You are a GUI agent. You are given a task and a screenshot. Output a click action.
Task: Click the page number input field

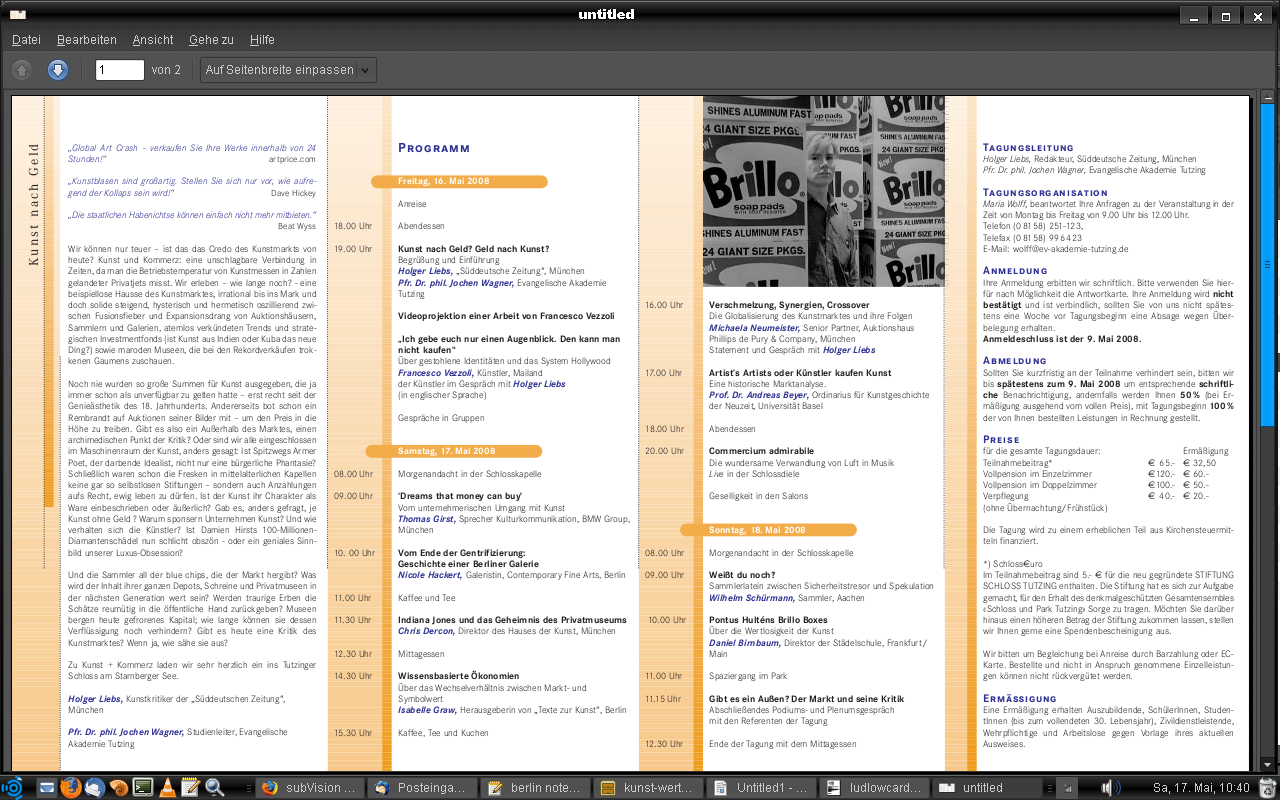point(120,70)
